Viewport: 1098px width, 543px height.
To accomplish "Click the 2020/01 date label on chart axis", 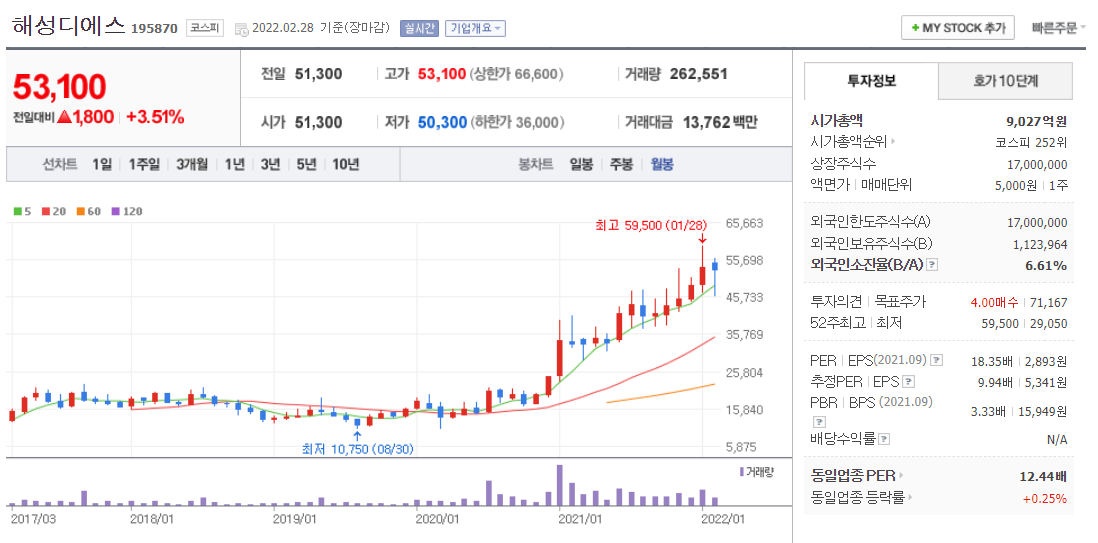I will pyautogui.click(x=437, y=519).
